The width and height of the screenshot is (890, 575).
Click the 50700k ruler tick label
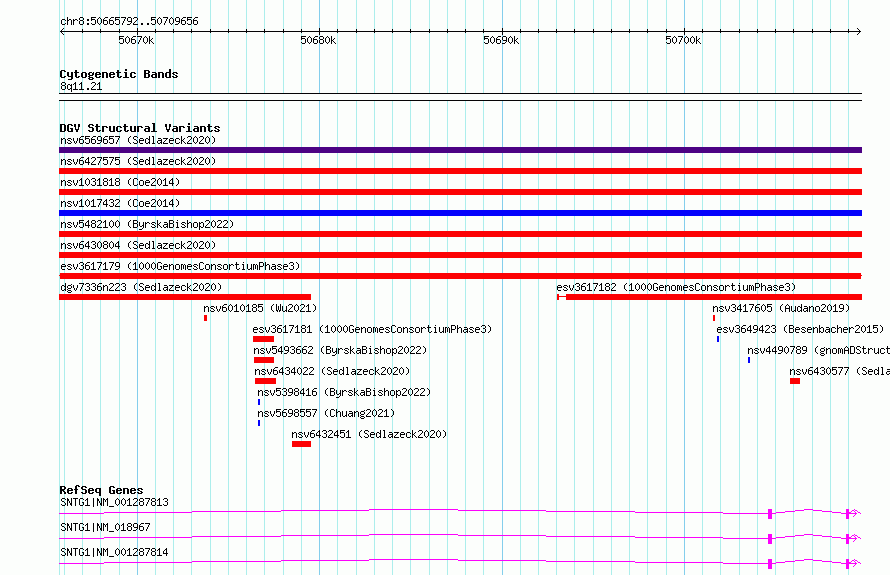683,40
